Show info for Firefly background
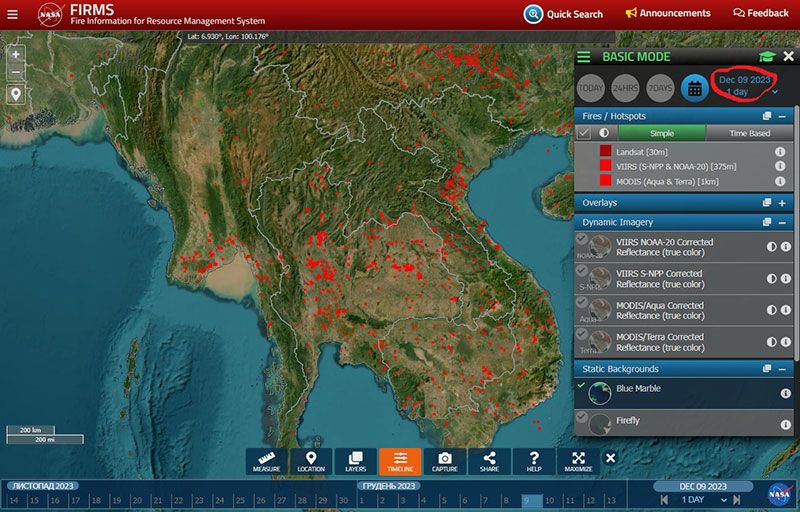This screenshot has height=512, width=800. point(786,424)
